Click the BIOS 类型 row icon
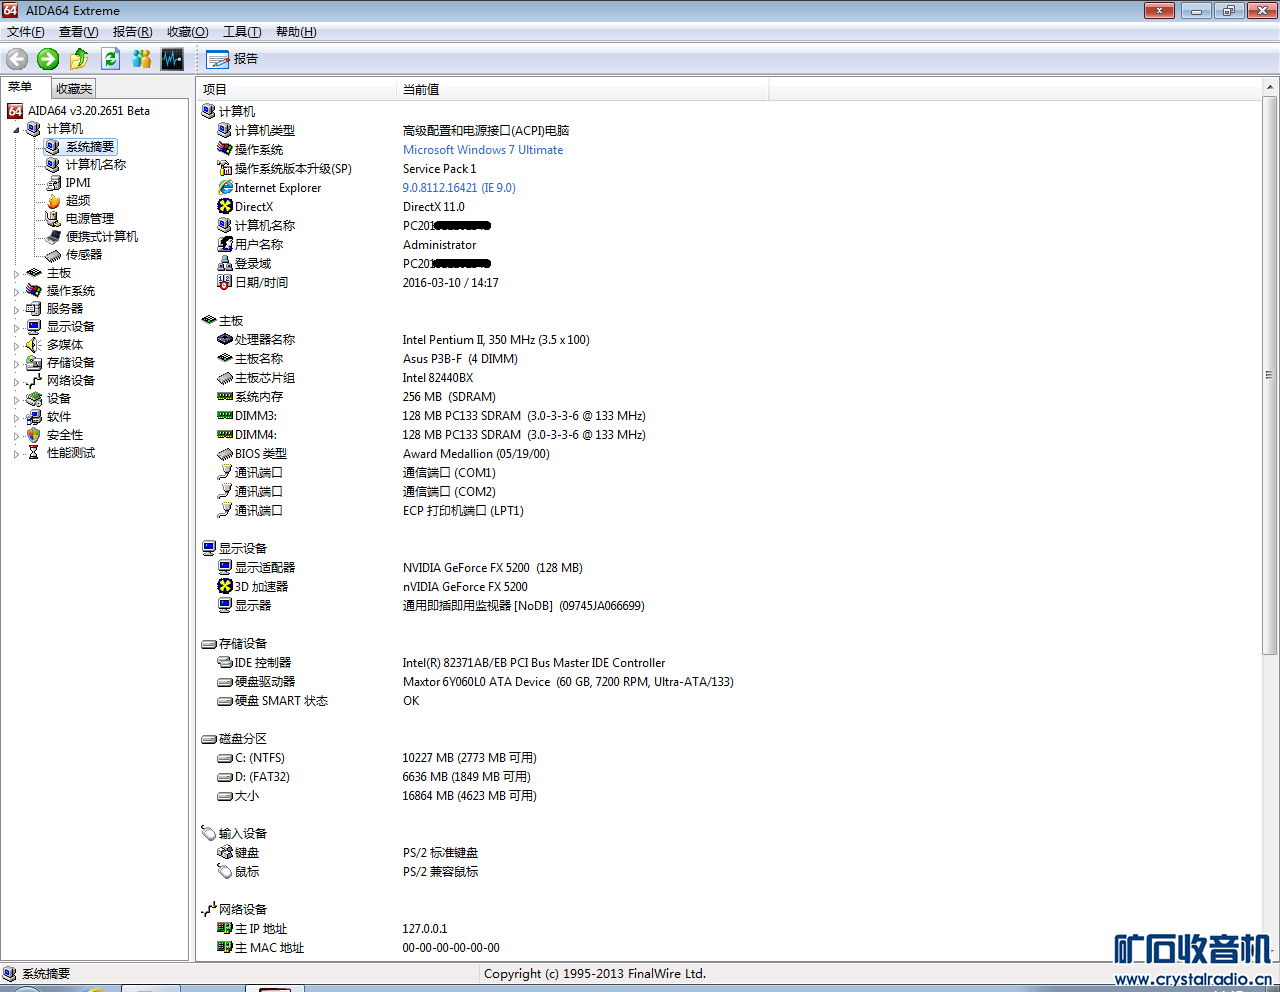 pyautogui.click(x=225, y=454)
